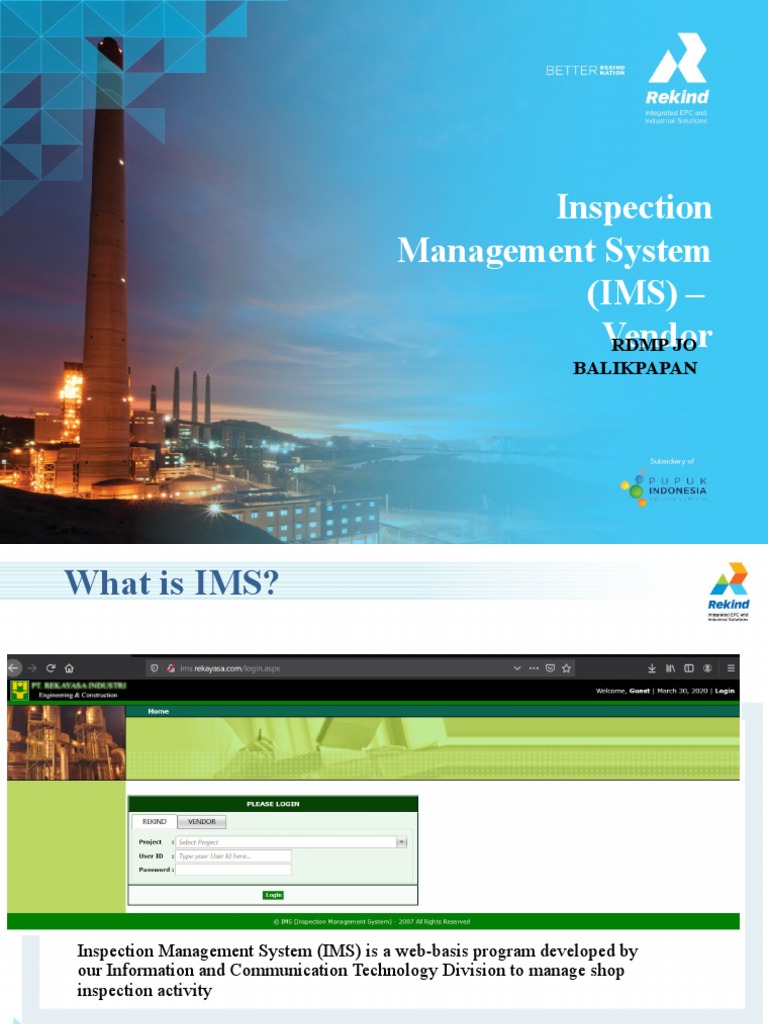Click the IMS description paragraph
Screen dimensions: 768x1024
click(x=357, y=970)
